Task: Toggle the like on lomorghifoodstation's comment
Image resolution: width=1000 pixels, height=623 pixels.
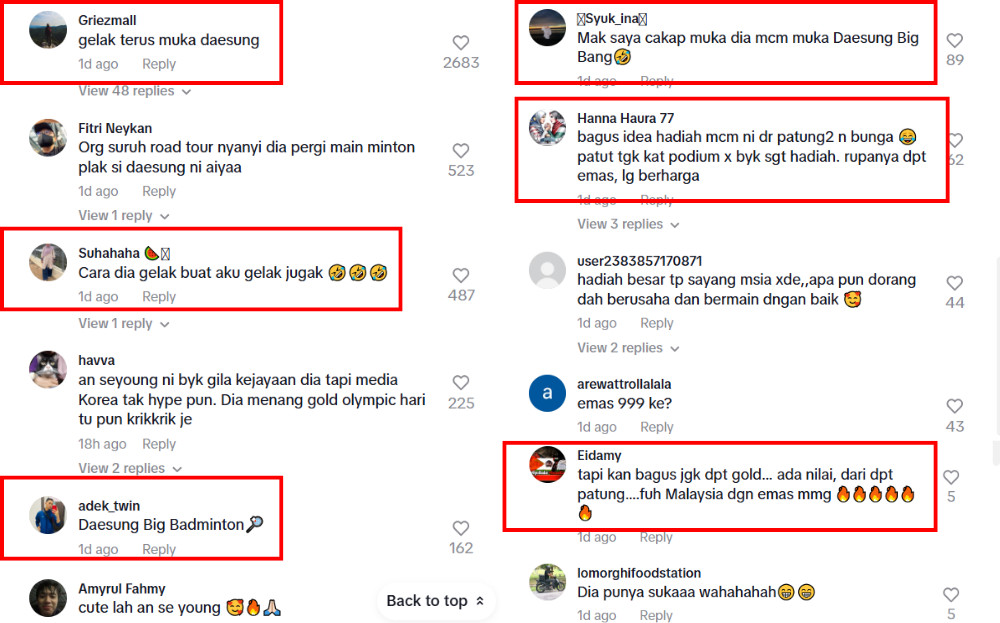Action: point(951,594)
